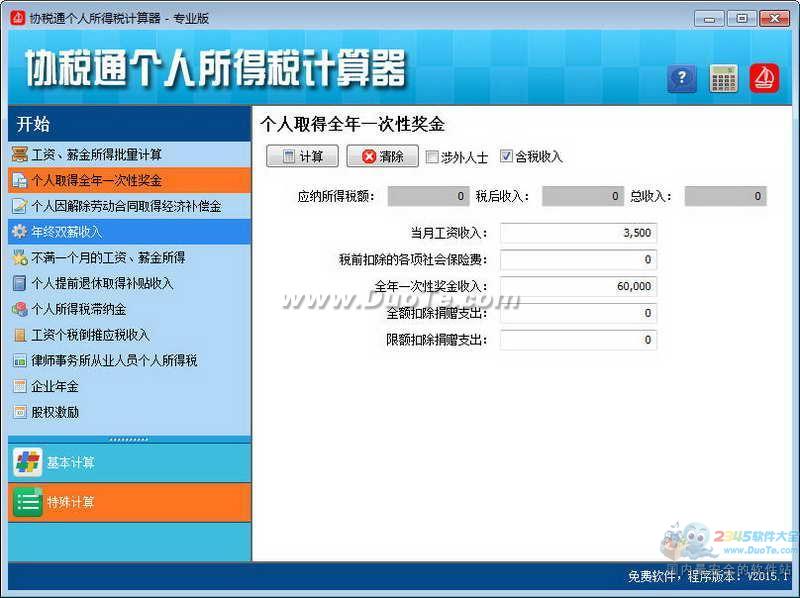The height and width of the screenshot is (598, 800).
Task: Click the 限额扣除捐赠支出 input field
Action: click(x=579, y=340)
